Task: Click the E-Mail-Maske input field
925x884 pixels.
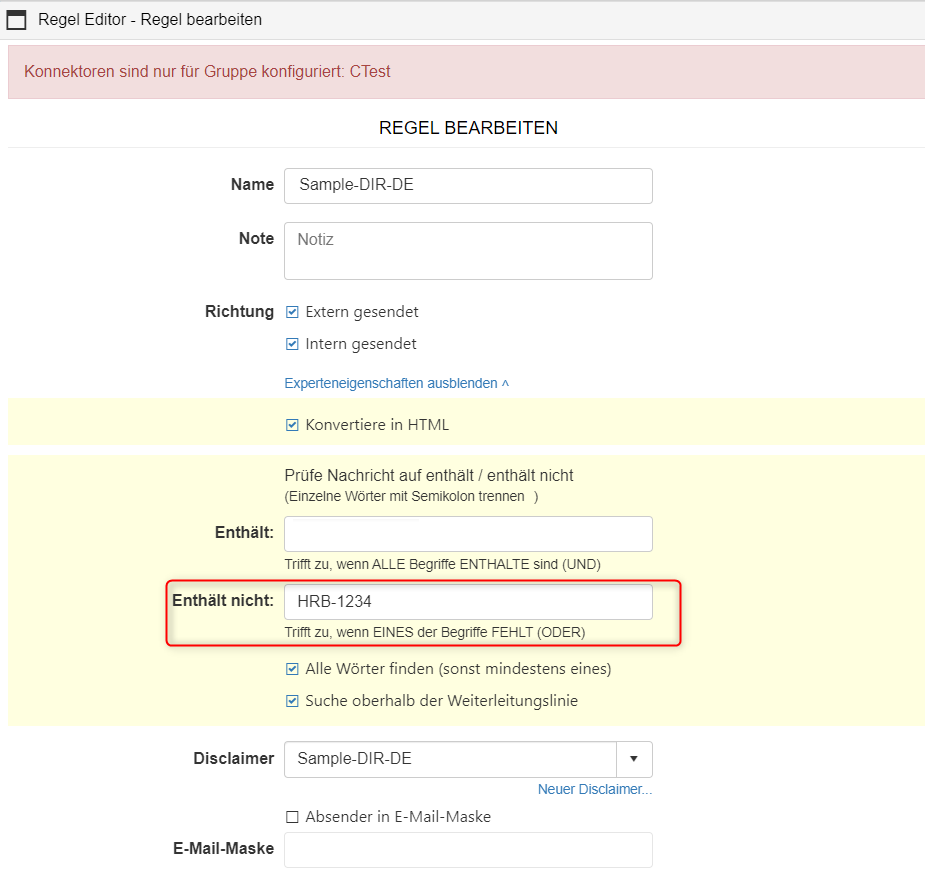Action: click(468, 849)
